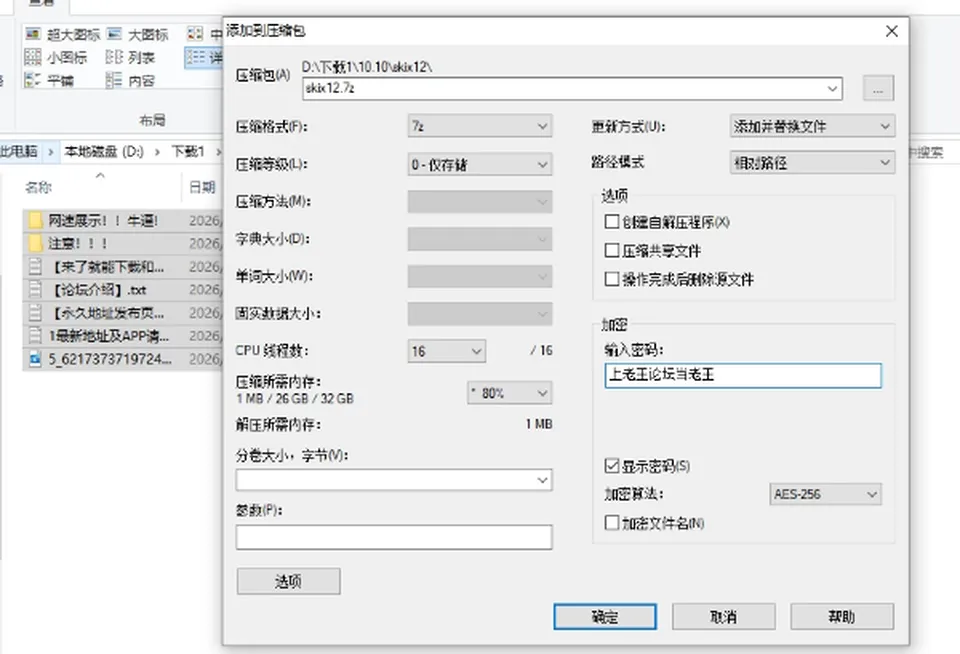Click the 输入密码 password field
Viewport: 960px width, 654px height.
(x=743, y=375)
